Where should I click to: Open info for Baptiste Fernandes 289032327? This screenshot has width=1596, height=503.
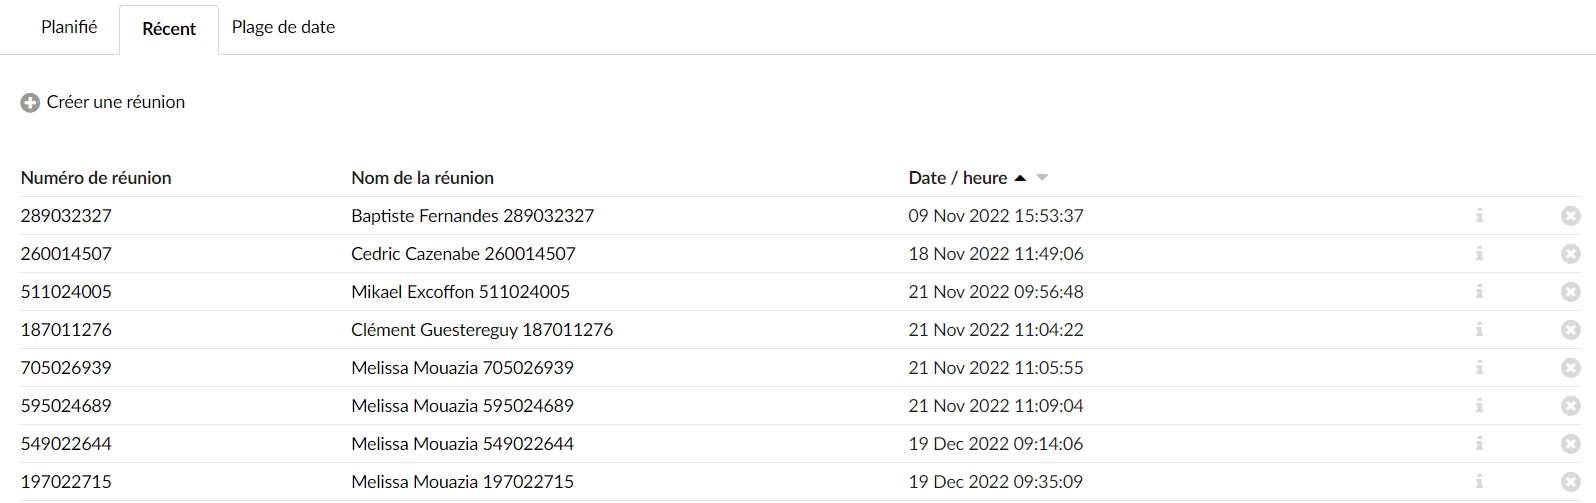pyautogui.click(x=1479, y=215)
